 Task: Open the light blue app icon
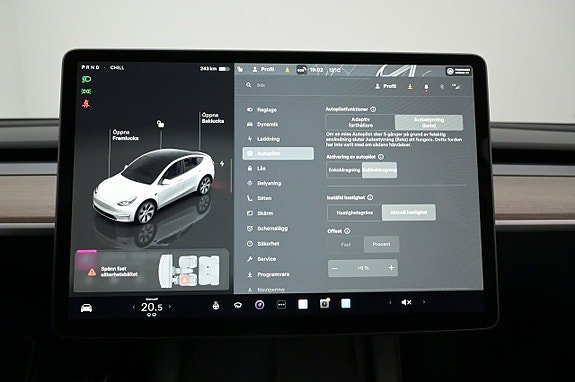tap(346, 303)
